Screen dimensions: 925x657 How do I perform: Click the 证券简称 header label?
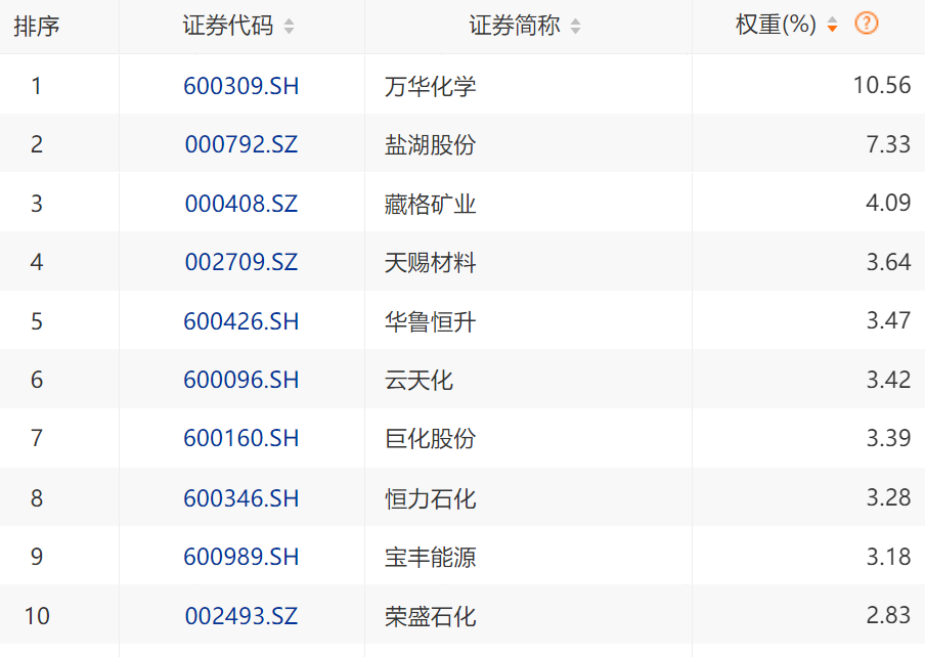pos(514,25)
